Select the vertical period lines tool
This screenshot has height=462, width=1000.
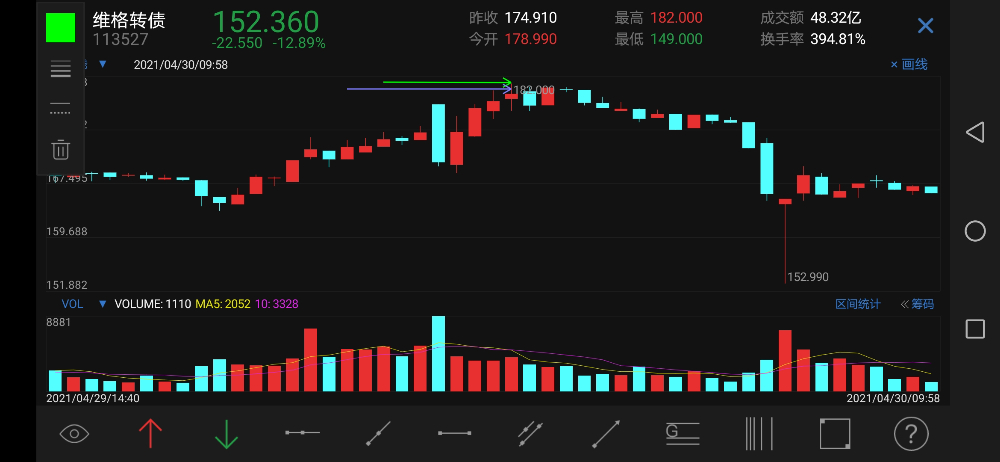(x=759, y=434)
